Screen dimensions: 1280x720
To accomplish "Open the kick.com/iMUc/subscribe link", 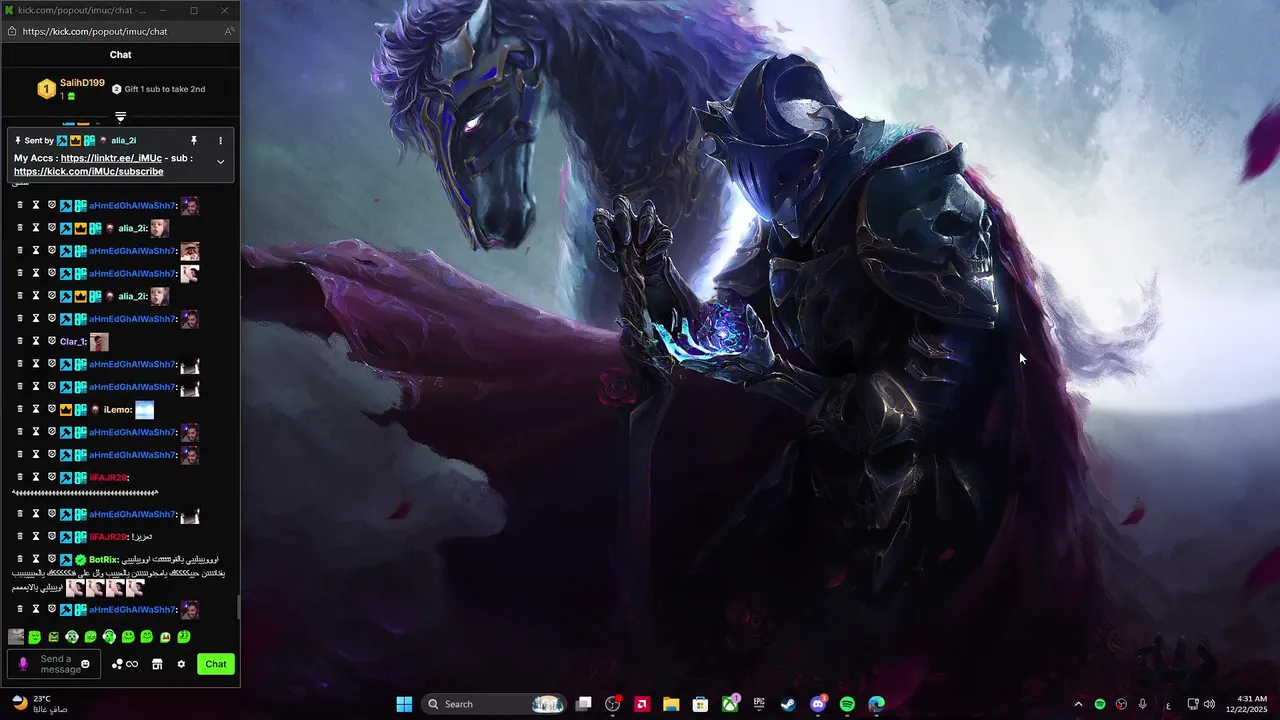I will click(88, 172).
